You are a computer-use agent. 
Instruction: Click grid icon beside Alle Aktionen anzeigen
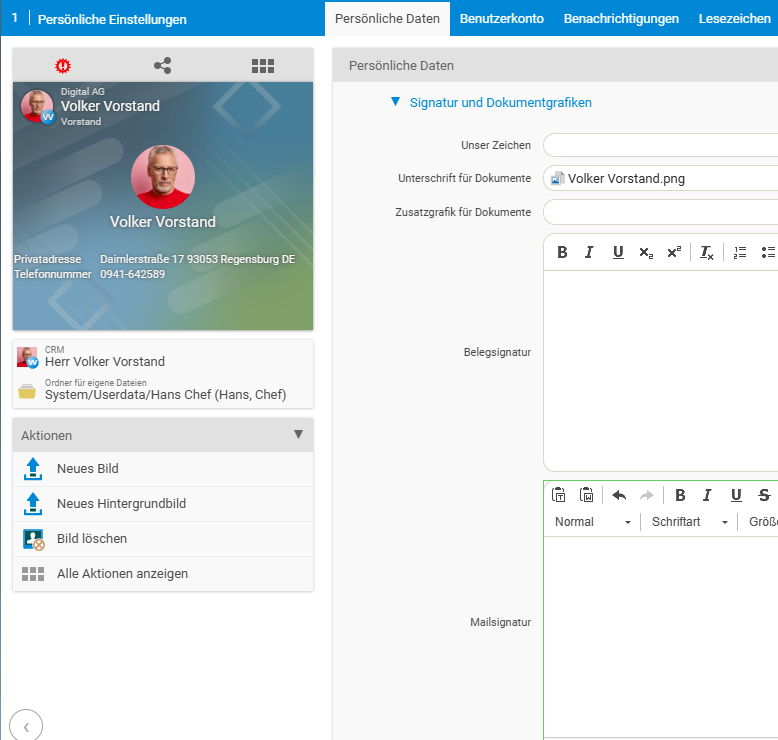coord(33,574)
